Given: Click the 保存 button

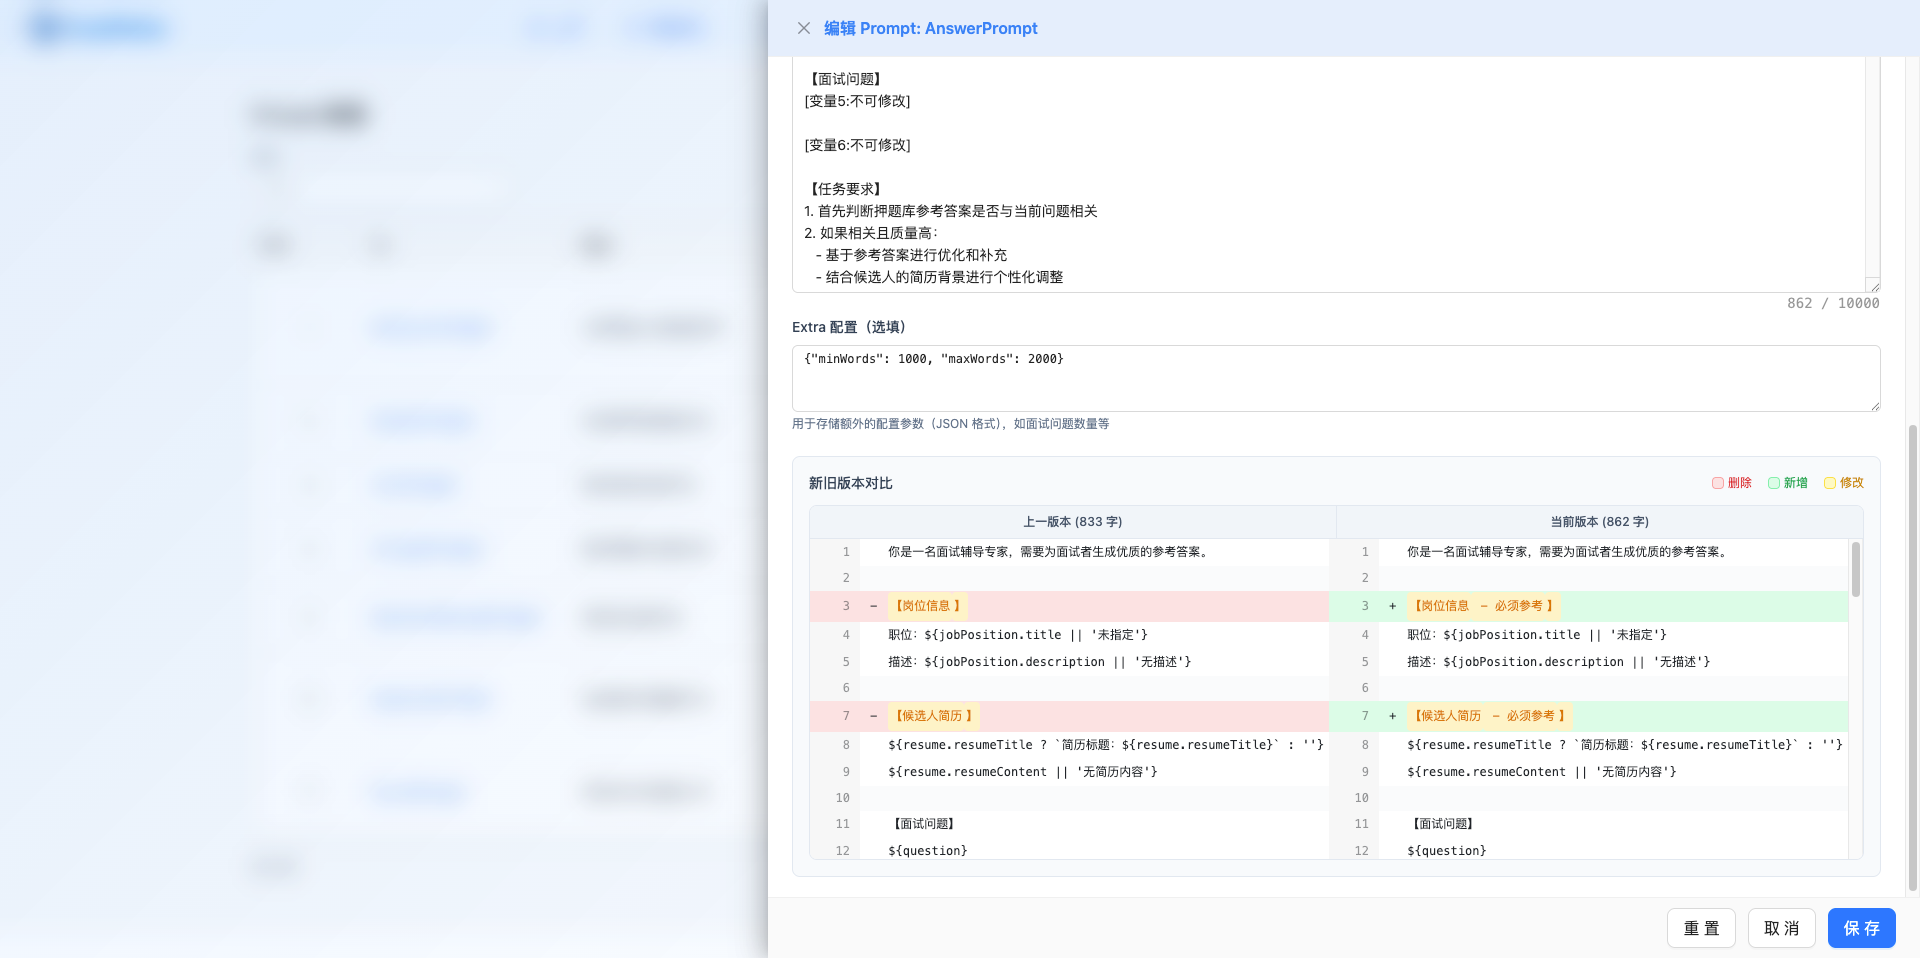Looking at the screenshot, I should 1861,928.
